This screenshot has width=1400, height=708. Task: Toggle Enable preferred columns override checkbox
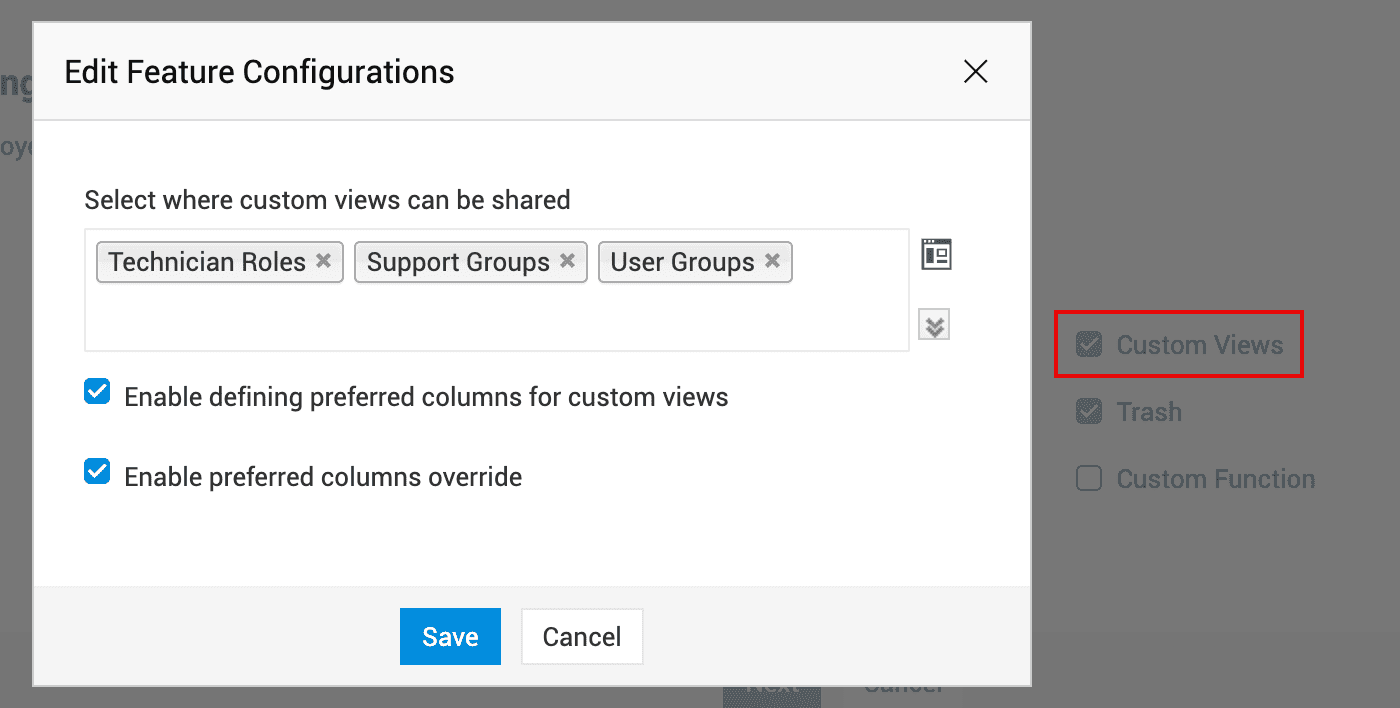point(97,472)
